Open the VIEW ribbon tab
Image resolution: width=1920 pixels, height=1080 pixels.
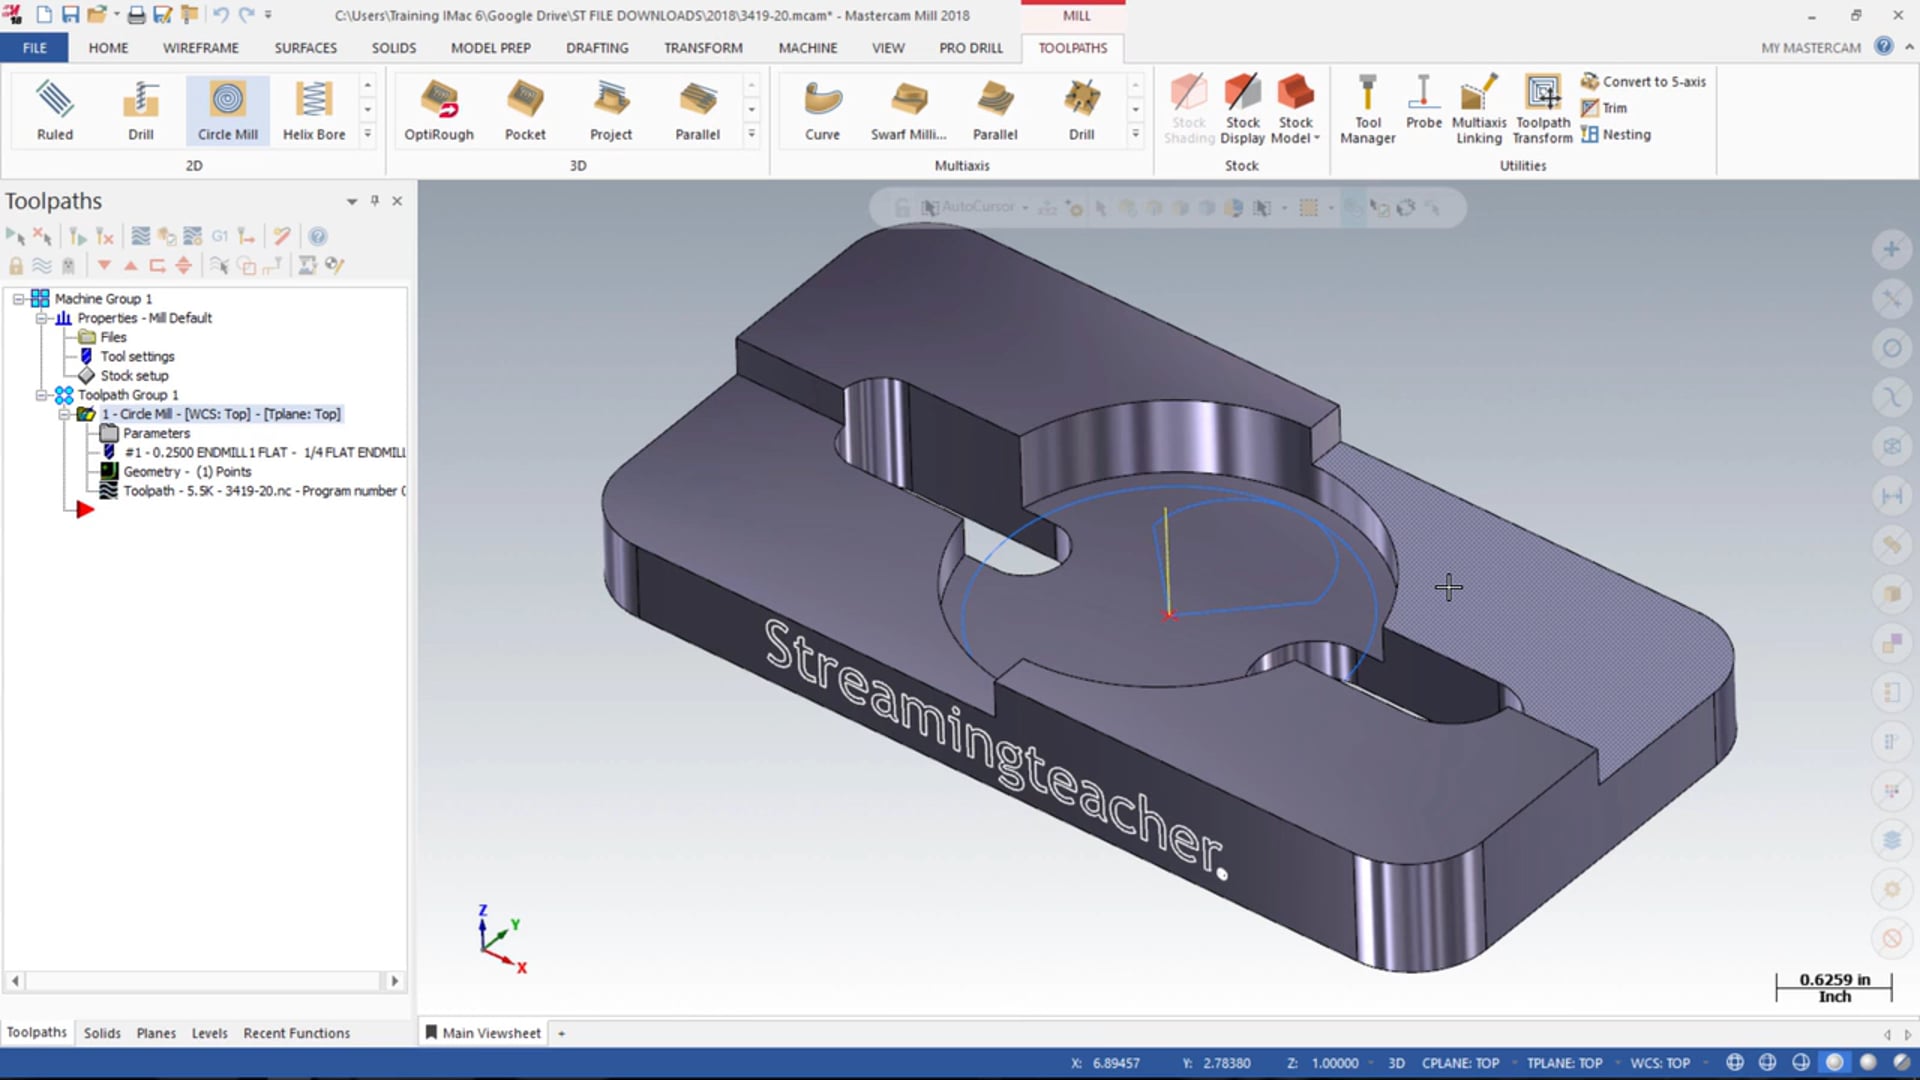click(888, 47)
